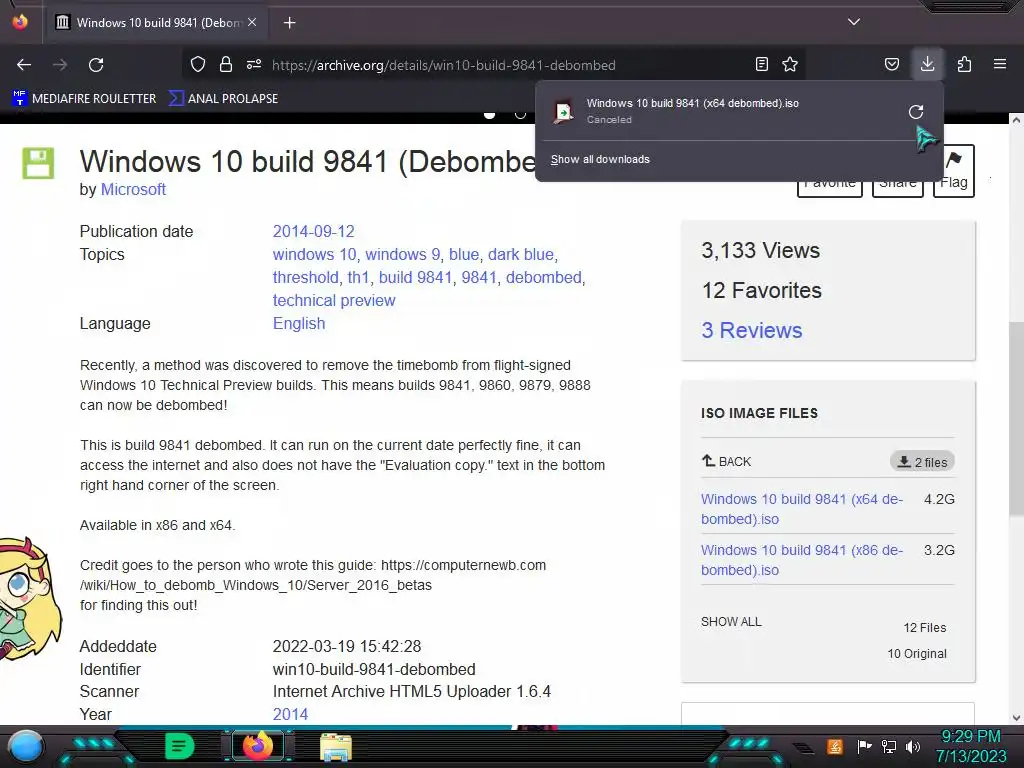Click Show all downloads
The height and width of the screenshot is (768, 1024).
click(600, 159)
